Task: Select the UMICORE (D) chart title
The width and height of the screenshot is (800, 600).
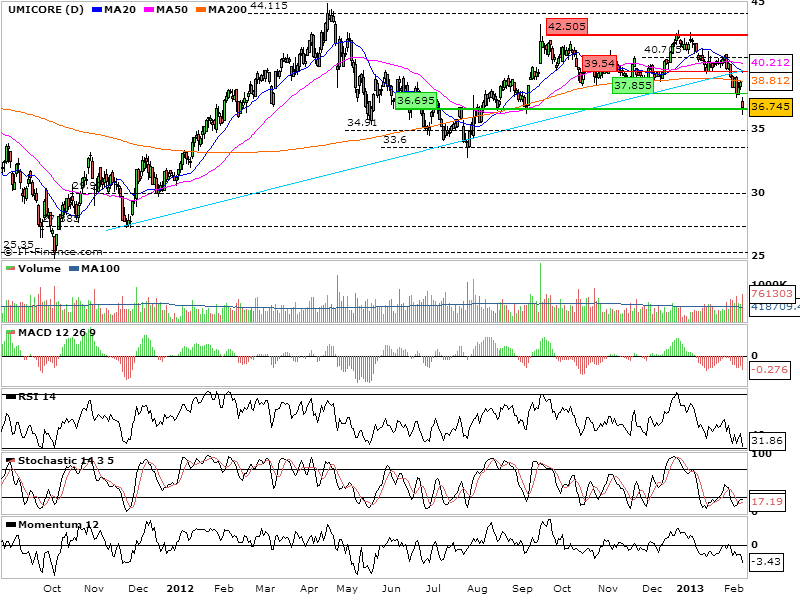Action: 46,10
